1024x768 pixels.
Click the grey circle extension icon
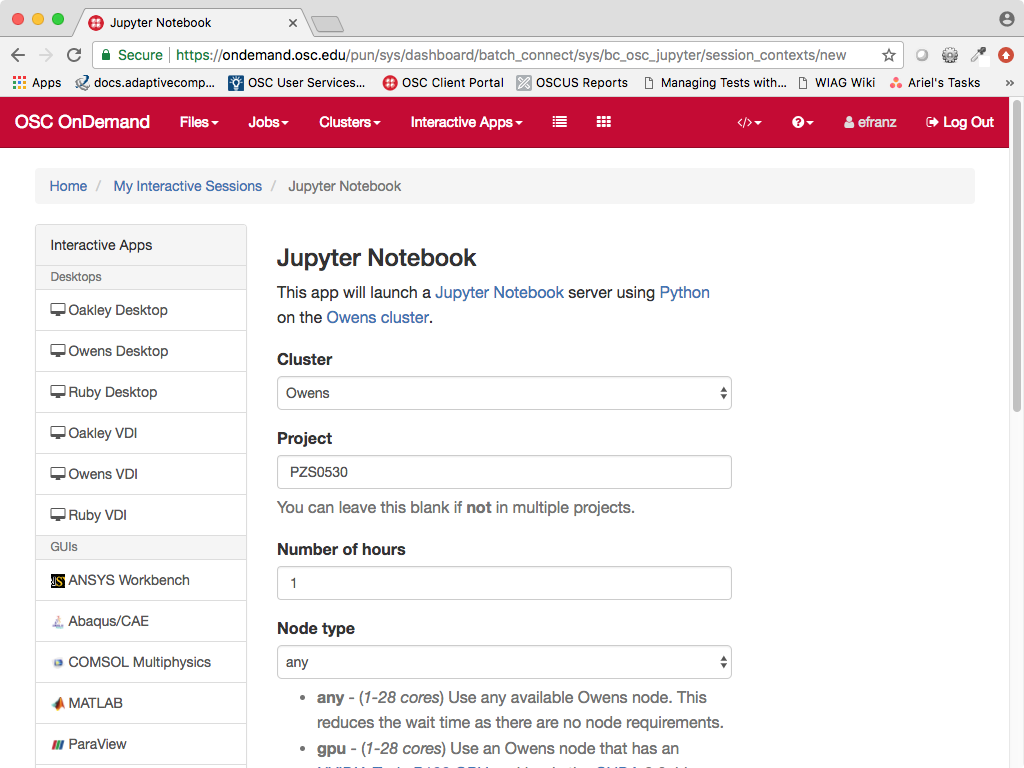point(921,56)
